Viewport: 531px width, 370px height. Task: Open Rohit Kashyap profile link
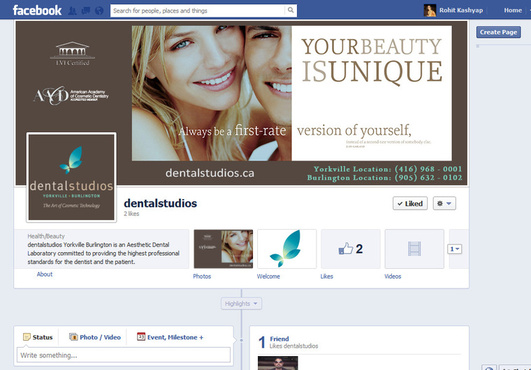point(461,10)
